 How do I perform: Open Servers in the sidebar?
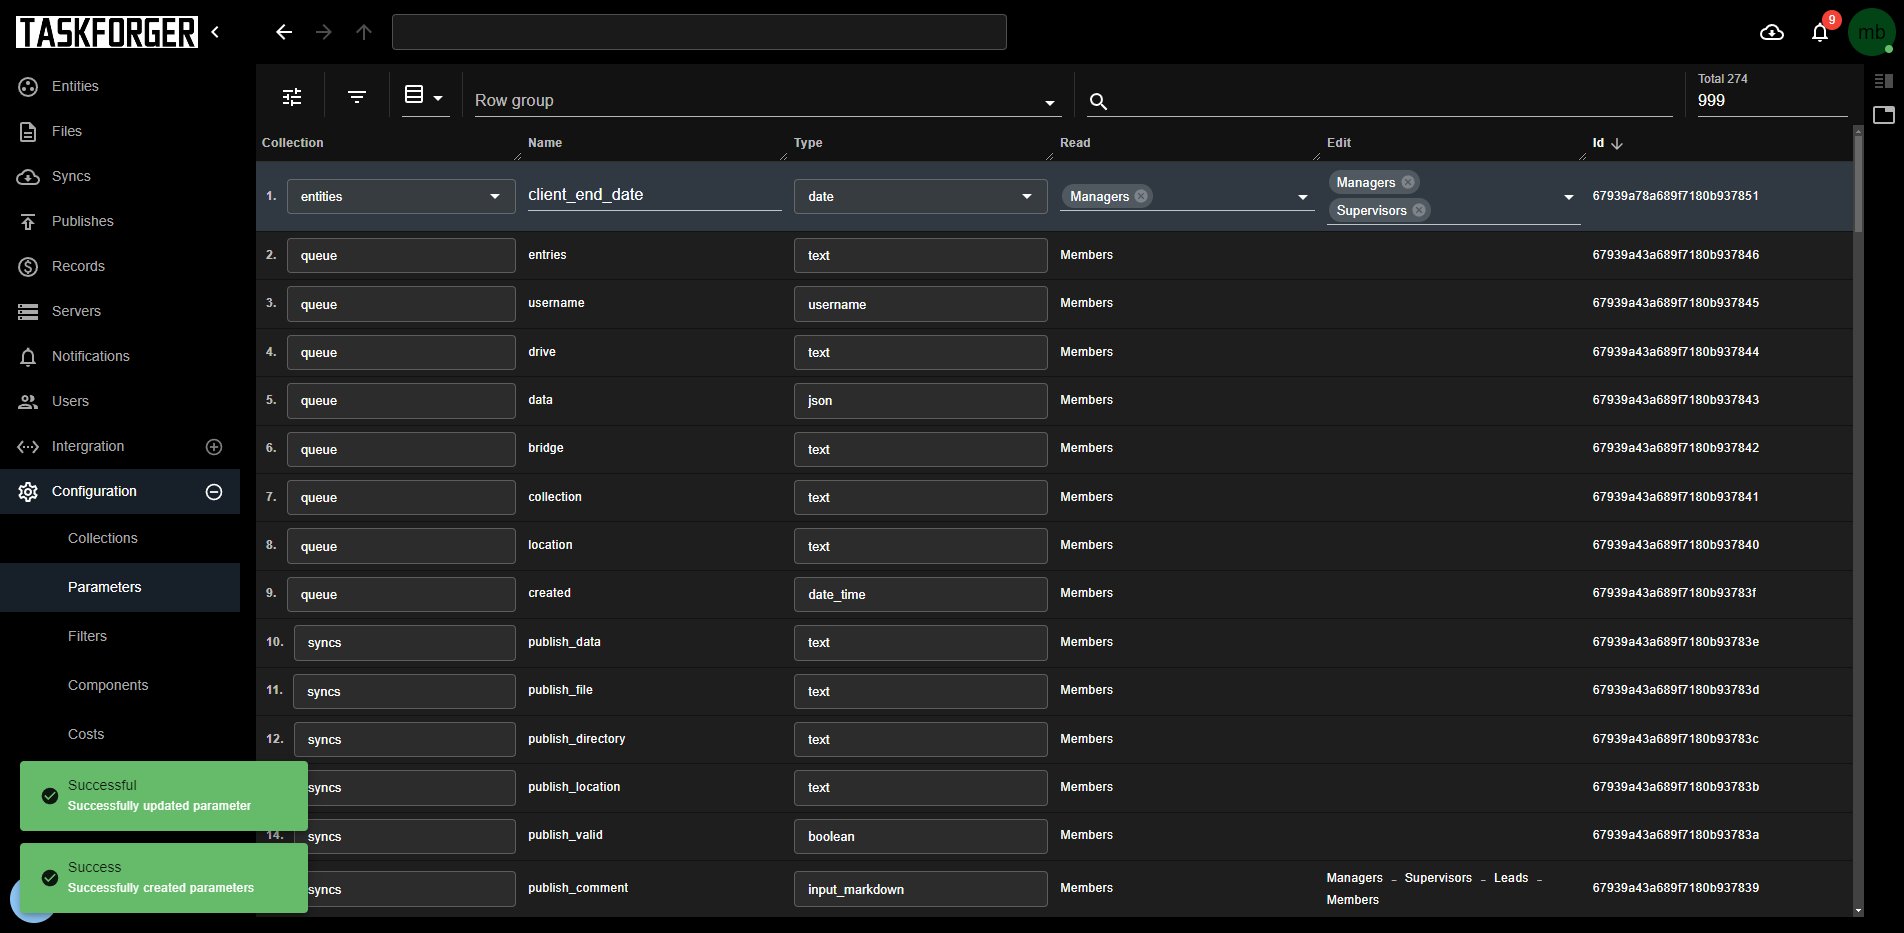click(x=120, y=311)
